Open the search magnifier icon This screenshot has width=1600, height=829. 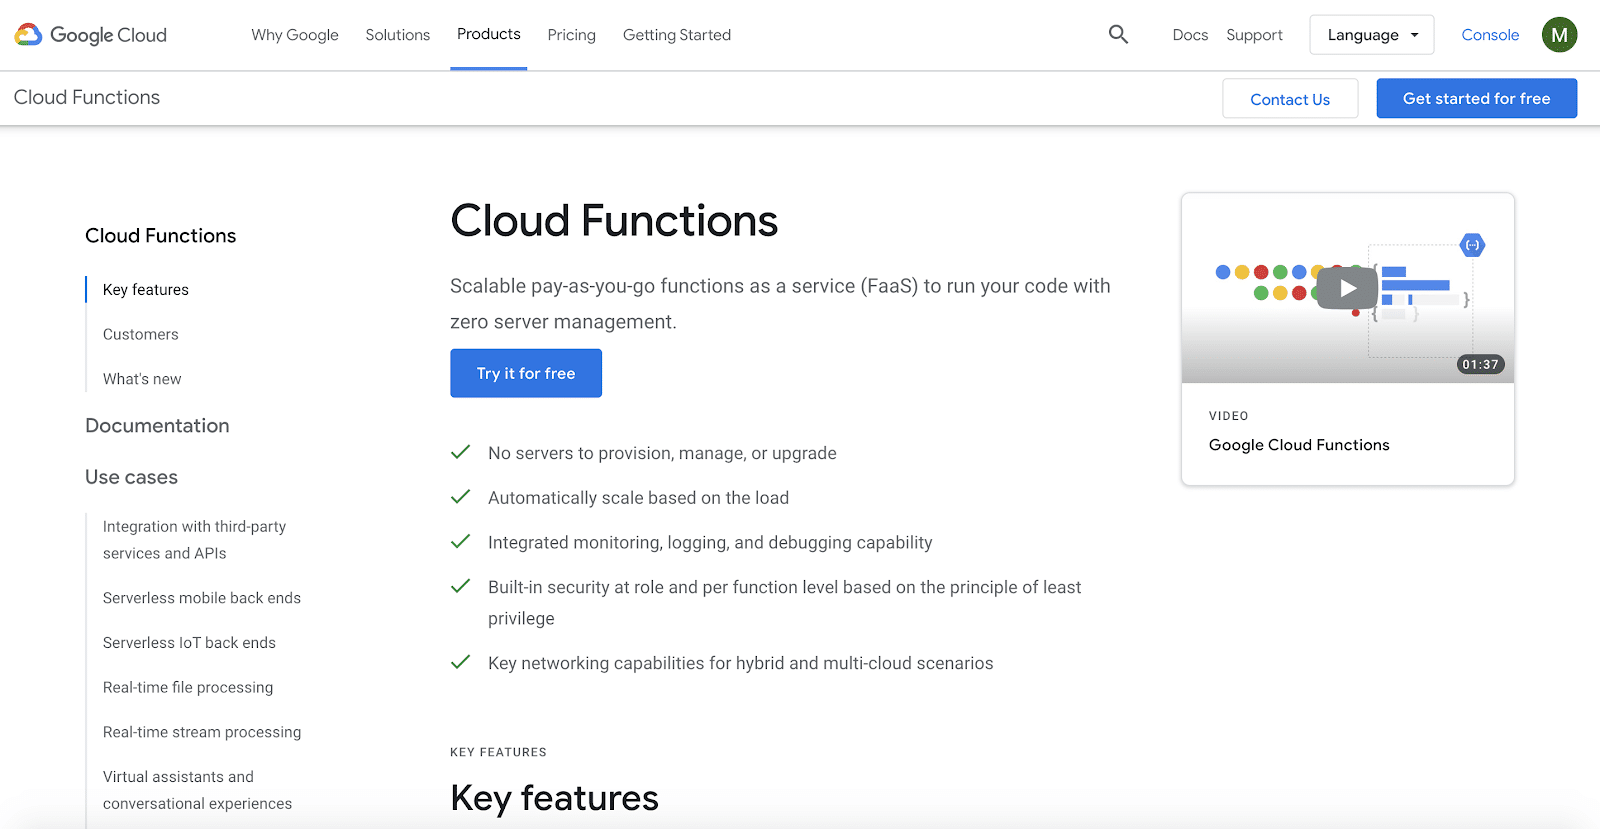(1118, 35)
